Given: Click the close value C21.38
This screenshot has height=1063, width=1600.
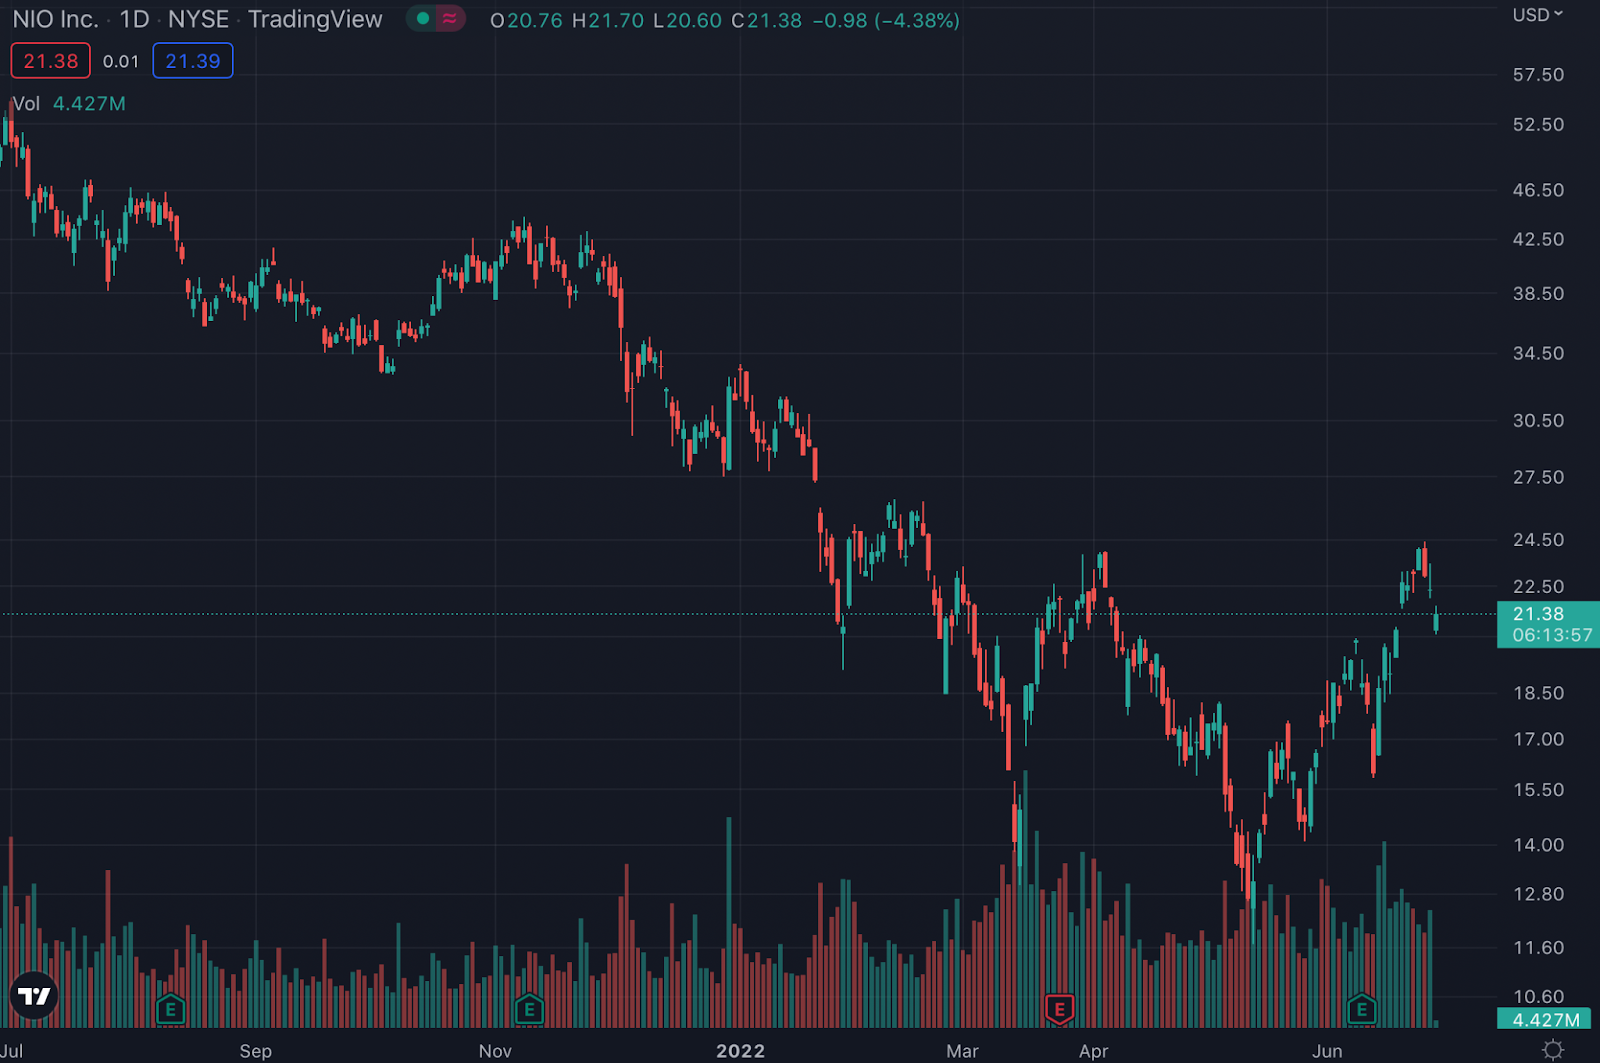Looking at the screenshot, I should tap(766, 20).
